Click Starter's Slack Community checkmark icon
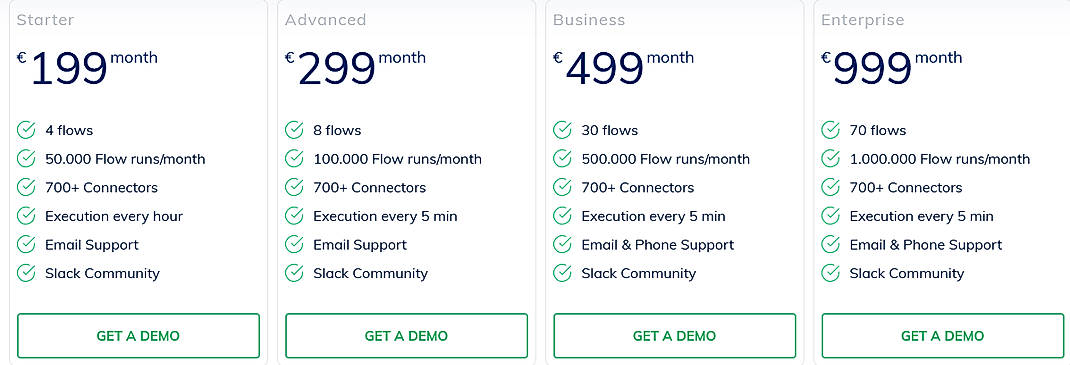1070x365 pixels. click(26, 273)
